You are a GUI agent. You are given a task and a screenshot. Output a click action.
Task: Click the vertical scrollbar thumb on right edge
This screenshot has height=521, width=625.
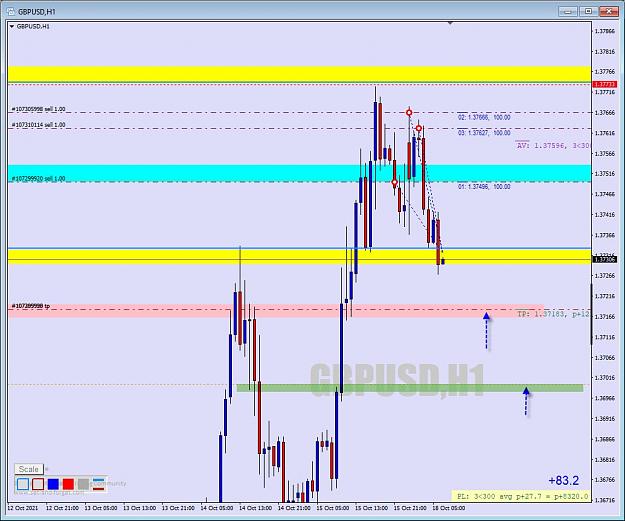(591, 314)
